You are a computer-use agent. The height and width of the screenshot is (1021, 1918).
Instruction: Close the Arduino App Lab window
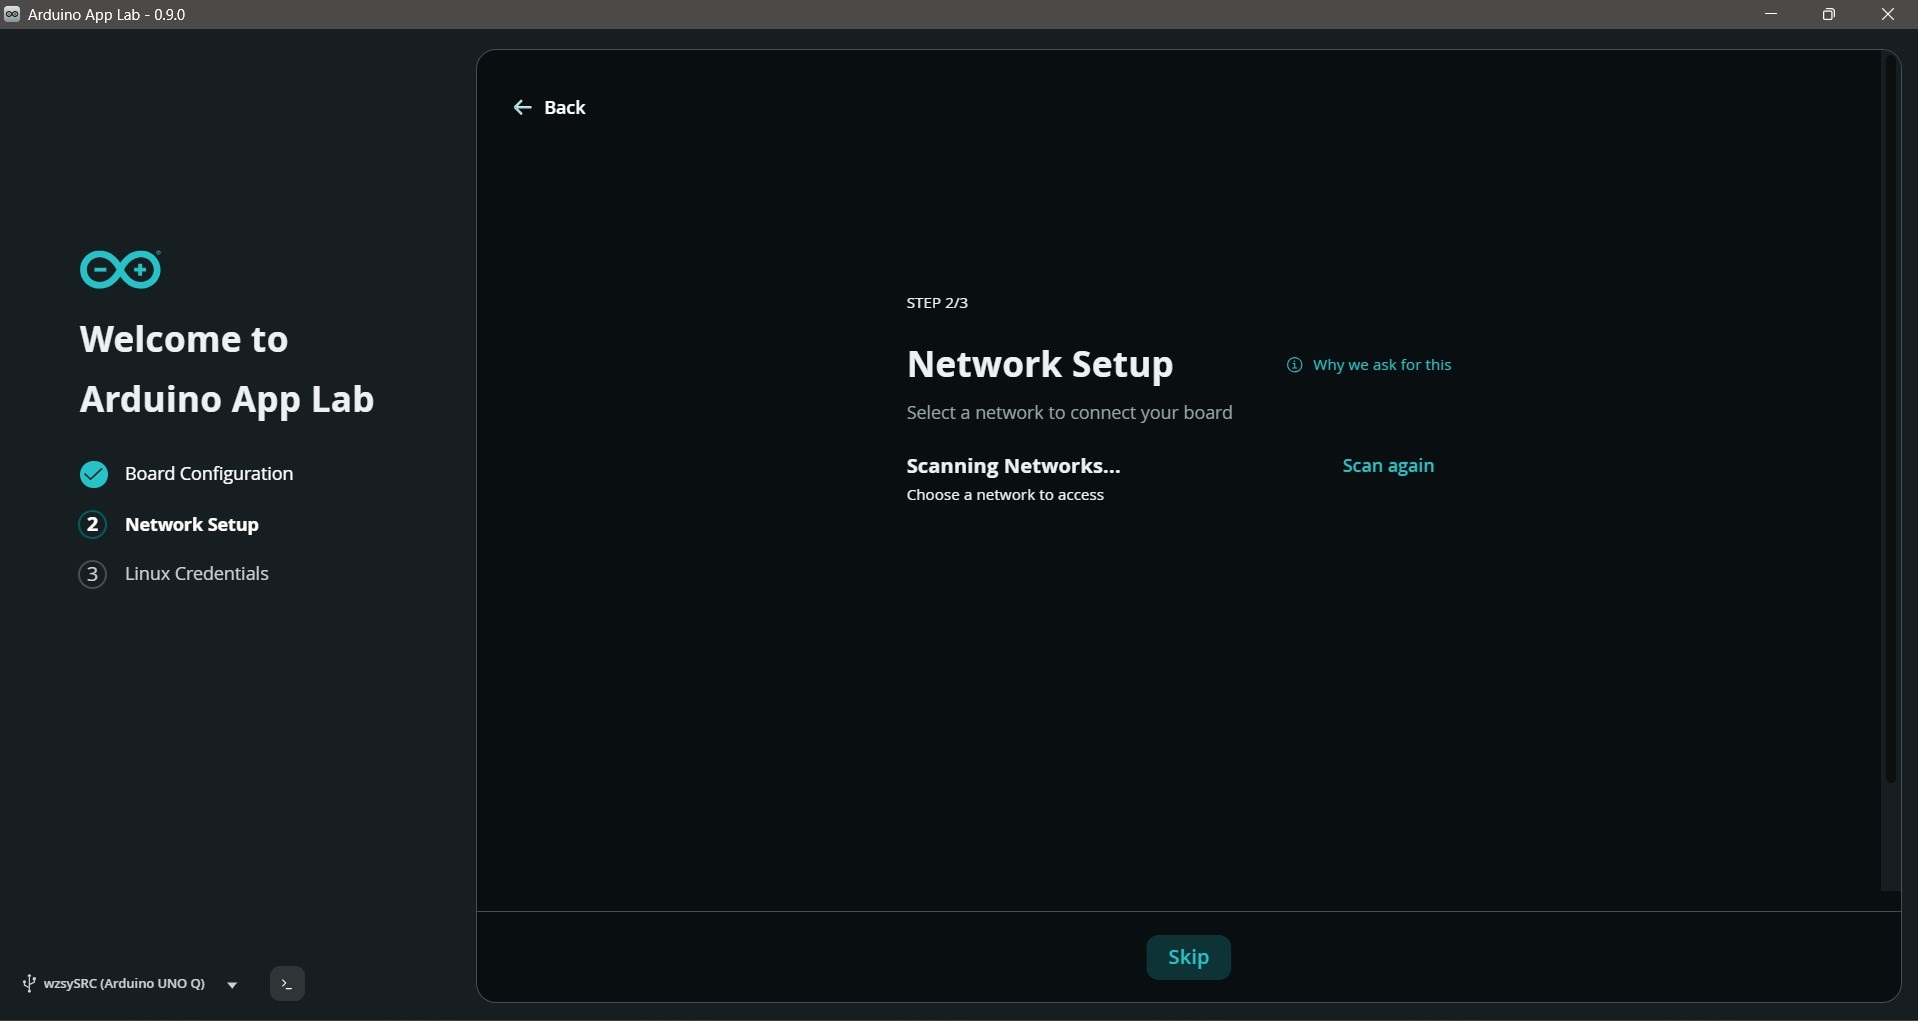[1888, 14]
